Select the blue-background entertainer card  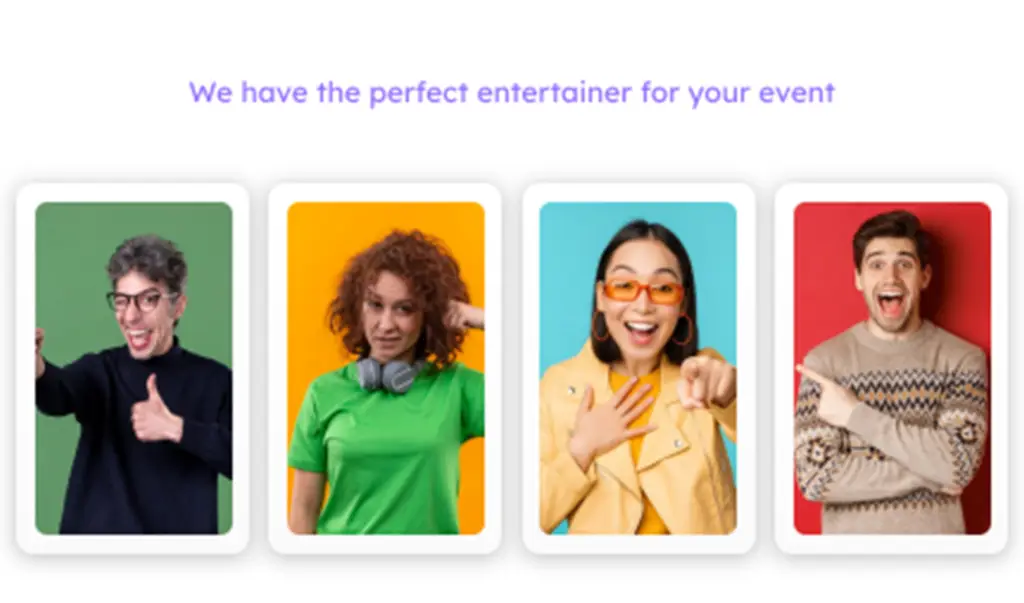pos(638,368)
